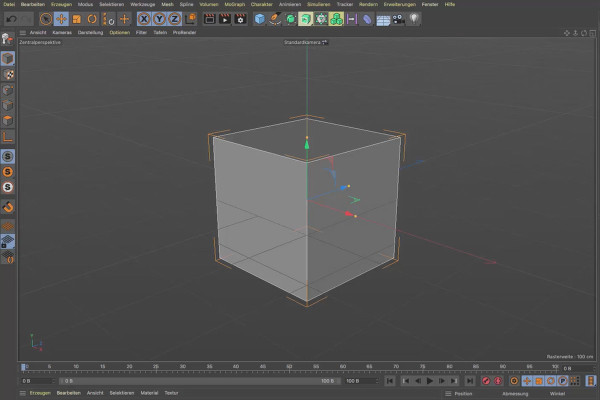Open the Mesh menu
Screen dimensions: 600x400
click(167, 4)
